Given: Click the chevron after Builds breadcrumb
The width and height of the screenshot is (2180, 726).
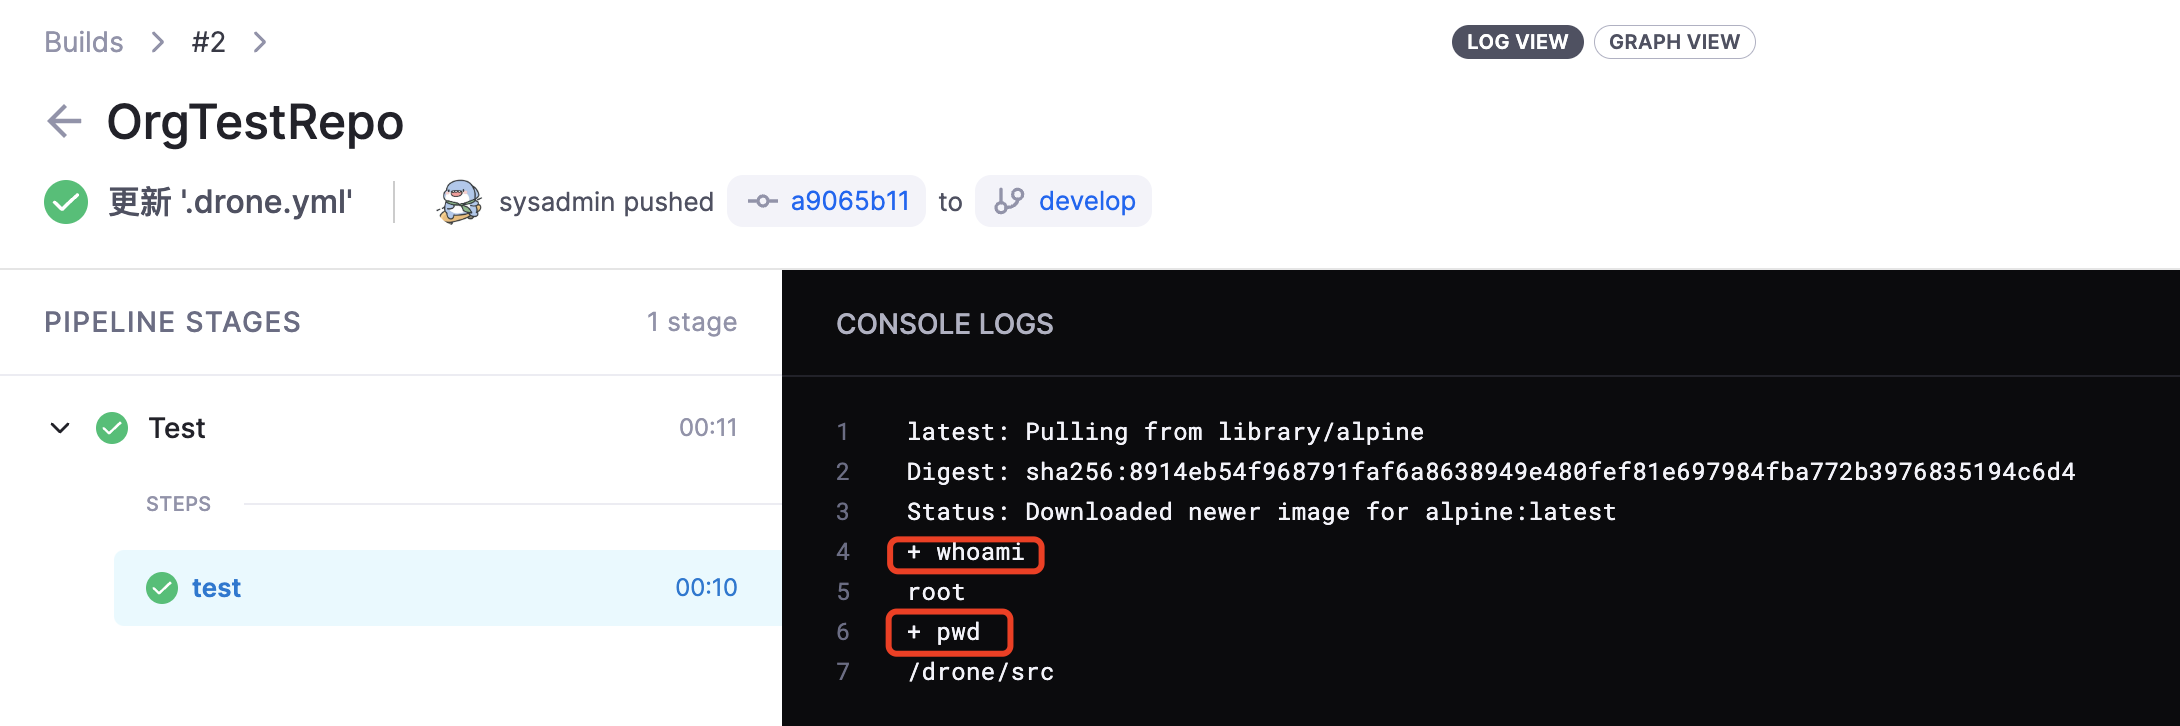Looking at the screenshot, I should (x=158, y=42).
